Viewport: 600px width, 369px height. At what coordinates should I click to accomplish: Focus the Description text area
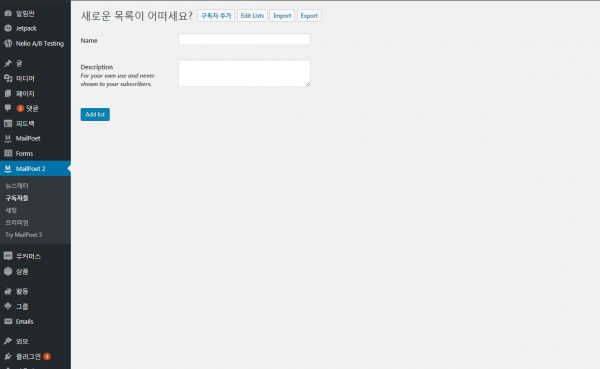(x=244, y=73)
